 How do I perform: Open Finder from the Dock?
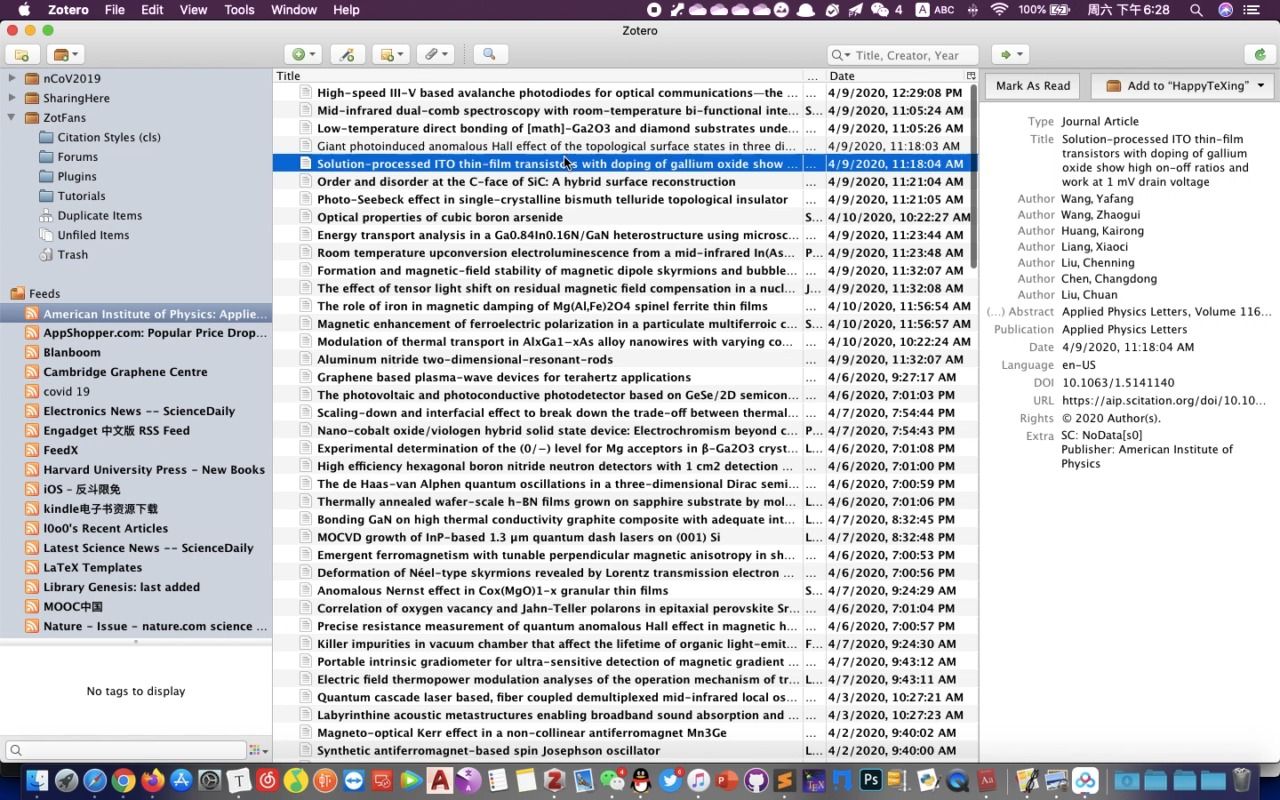(36, 781)
